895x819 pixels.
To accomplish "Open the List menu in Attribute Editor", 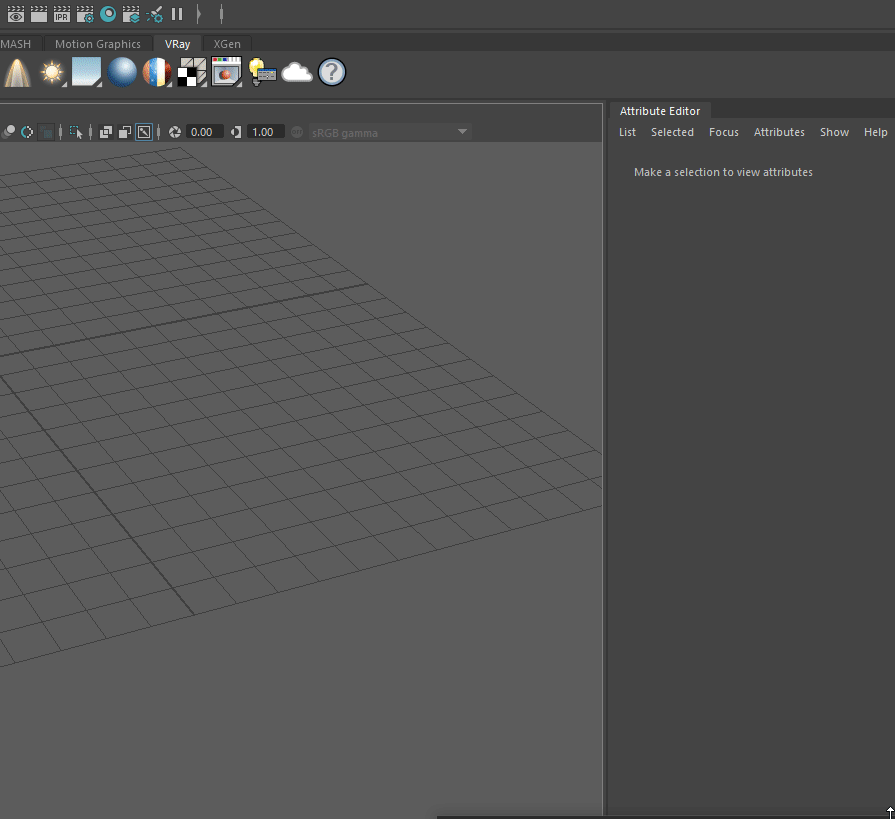I will (x=627, y=132).
